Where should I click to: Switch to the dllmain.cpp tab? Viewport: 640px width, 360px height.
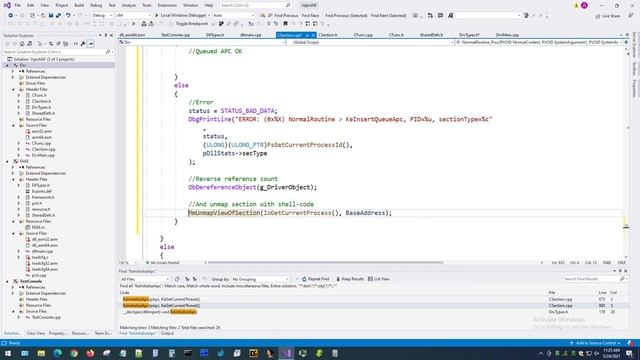pyautogui.click(x=251, y=35)
